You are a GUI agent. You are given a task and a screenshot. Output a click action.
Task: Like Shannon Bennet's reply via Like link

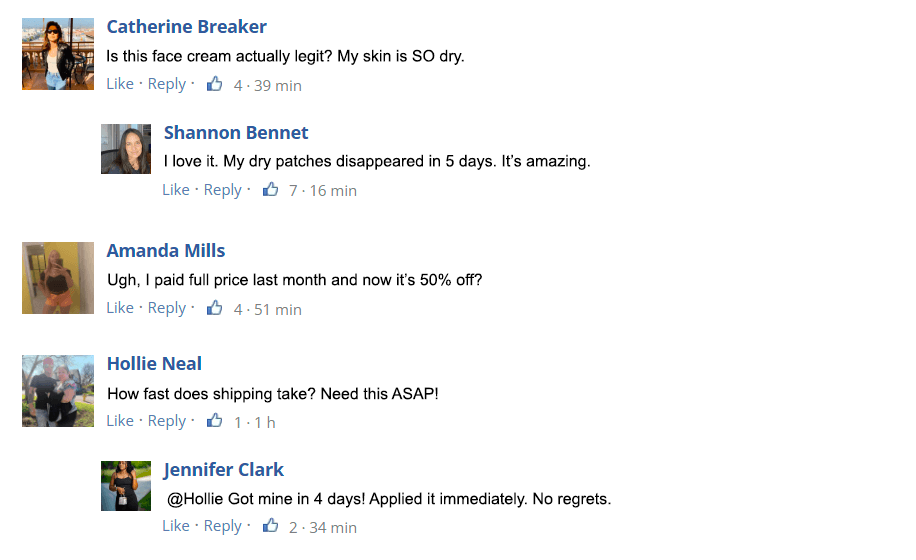(176, 190)
